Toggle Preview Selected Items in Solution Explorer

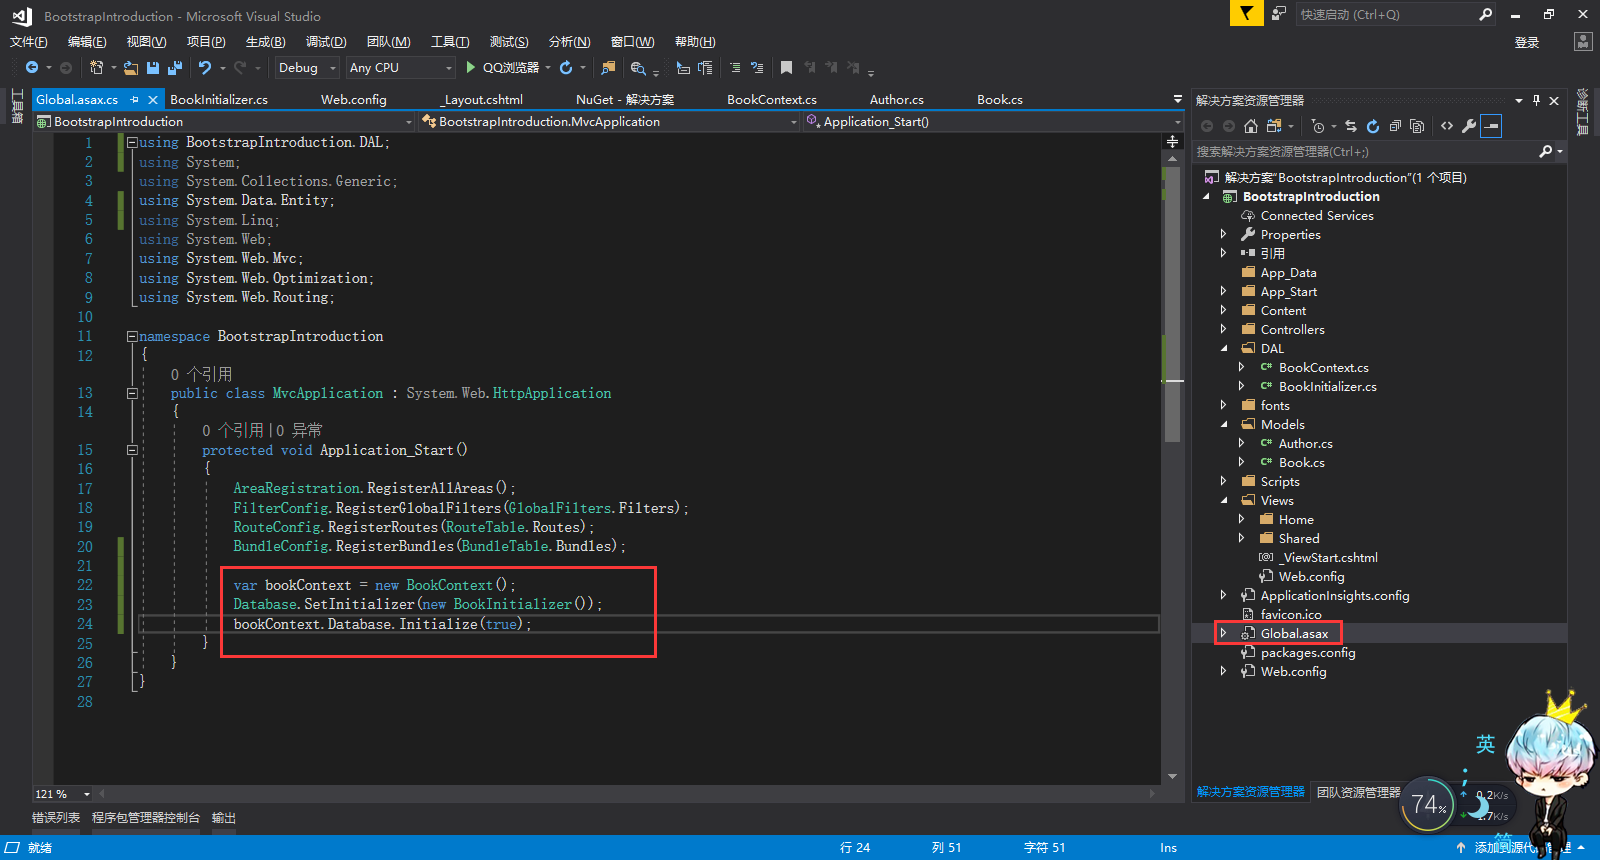pos(1491,126)
